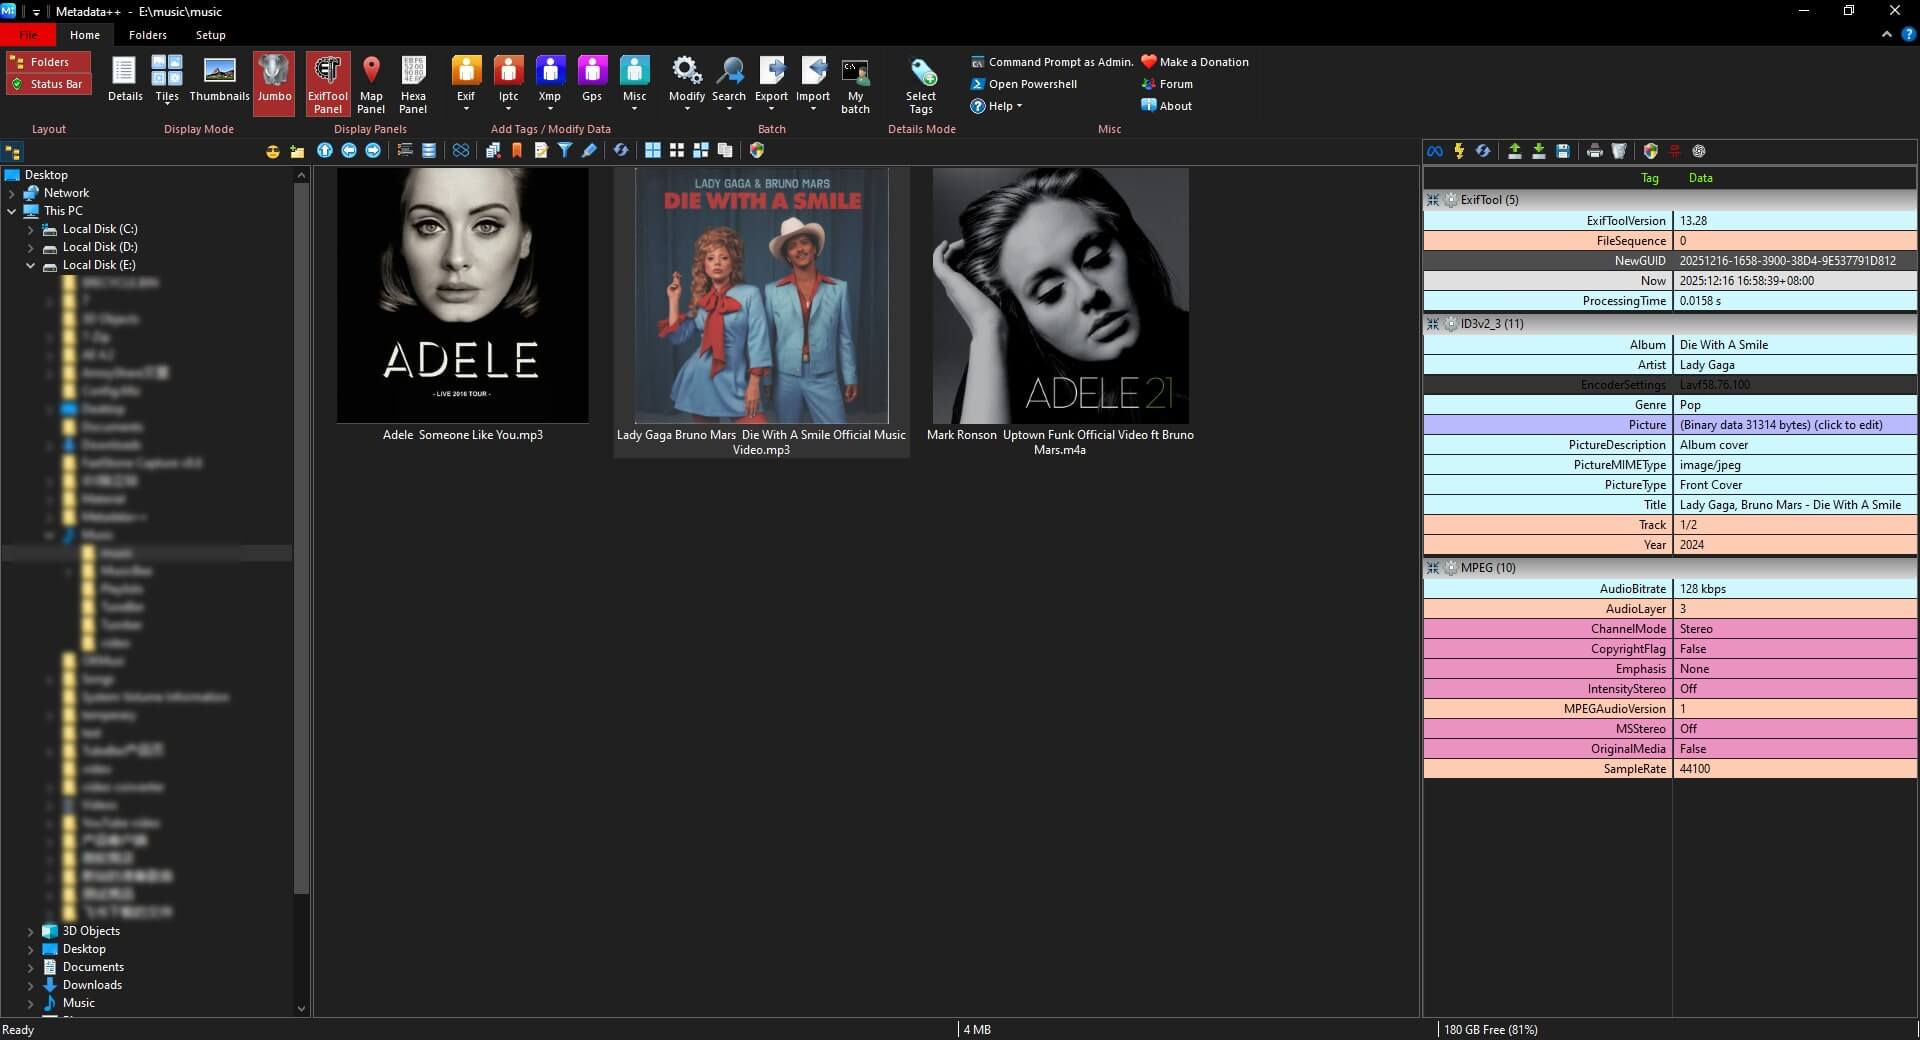This screenshot has height=1040, width=1920.
Task: Click the refresh icon in the file toolbar
Action: (x=621, y=150)
